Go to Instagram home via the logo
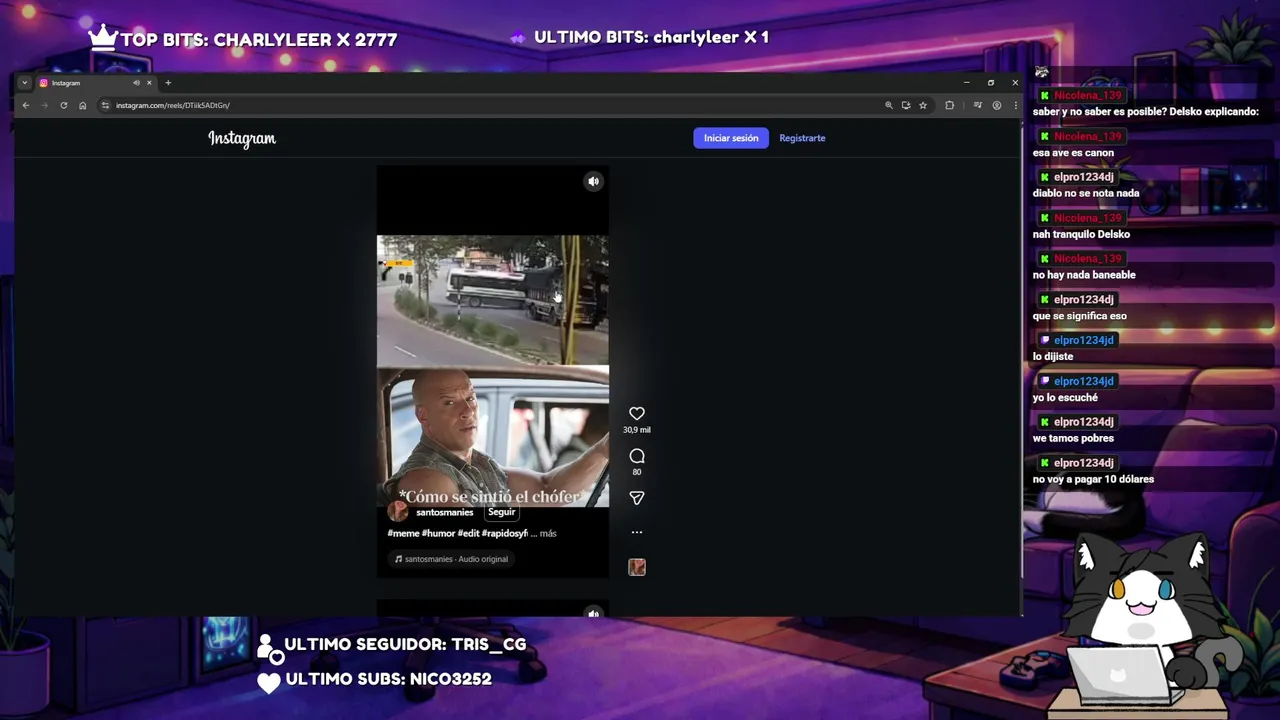Viewport: 1280px width, 720px height. 242,138
